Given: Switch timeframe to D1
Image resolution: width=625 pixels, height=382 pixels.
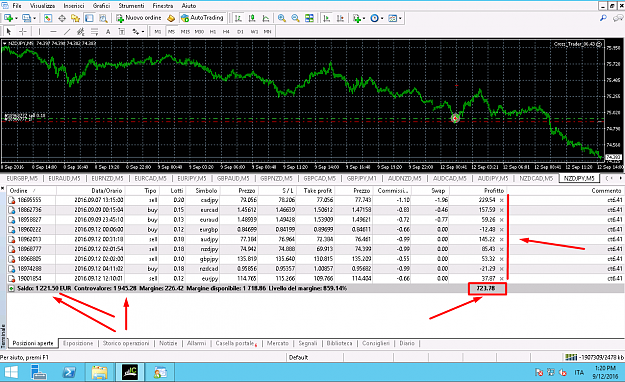Looking at the screenshot, I should 240,32.
